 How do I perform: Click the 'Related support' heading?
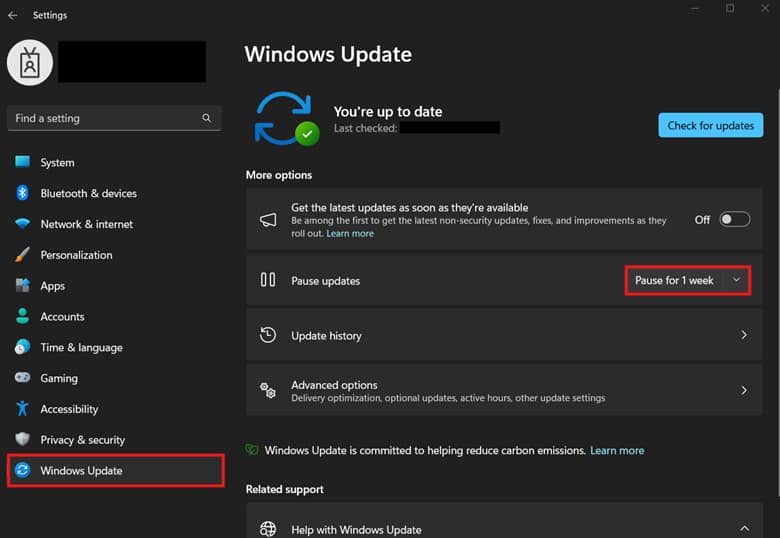click(285, 489)
